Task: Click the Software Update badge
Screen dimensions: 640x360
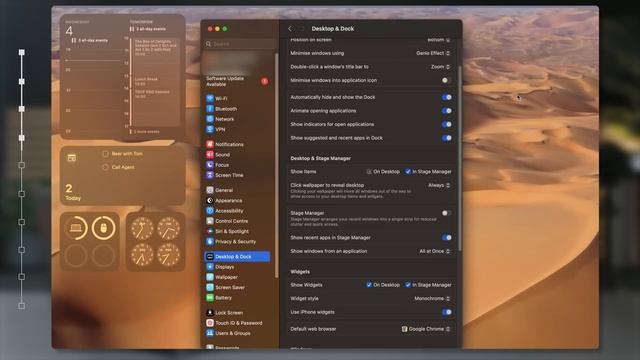Action: pos(264,81)
